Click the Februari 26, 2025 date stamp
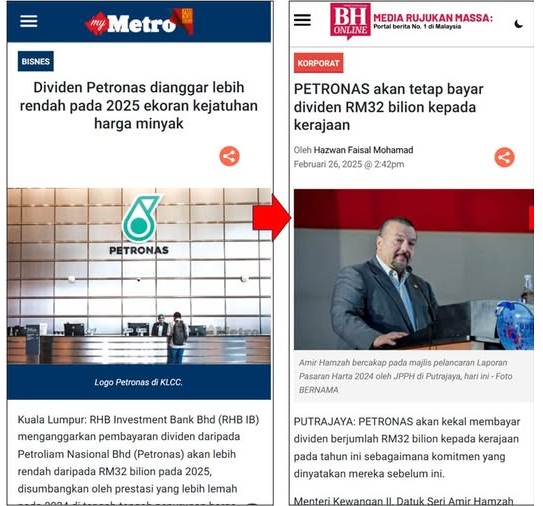The width and height of the screenshot is (543, 506). pos(349,164)
